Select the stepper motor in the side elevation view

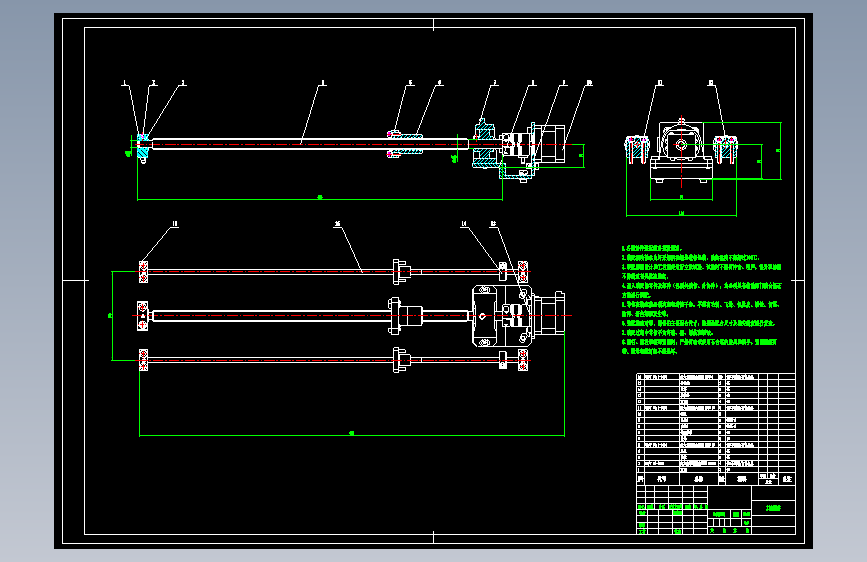(x=549, y=144)
